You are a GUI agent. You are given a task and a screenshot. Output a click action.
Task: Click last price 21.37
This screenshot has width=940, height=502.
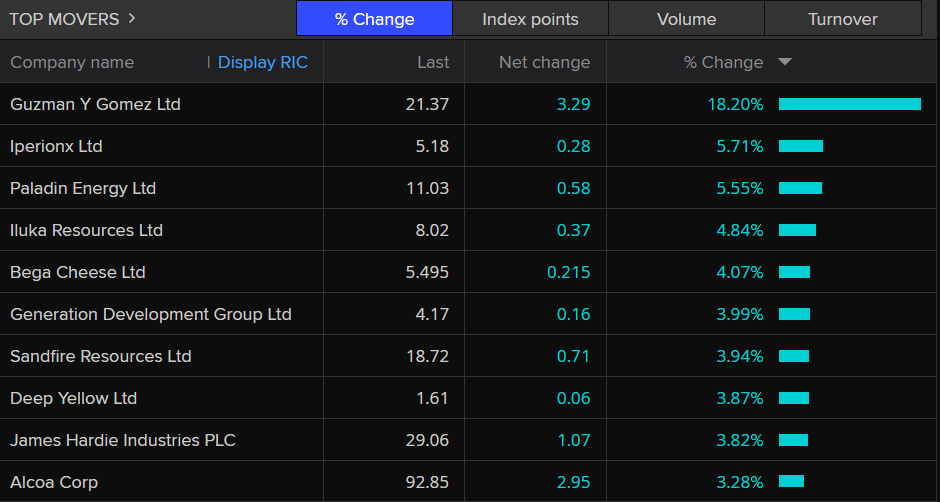pyautogui.click(x=427, y=104)
